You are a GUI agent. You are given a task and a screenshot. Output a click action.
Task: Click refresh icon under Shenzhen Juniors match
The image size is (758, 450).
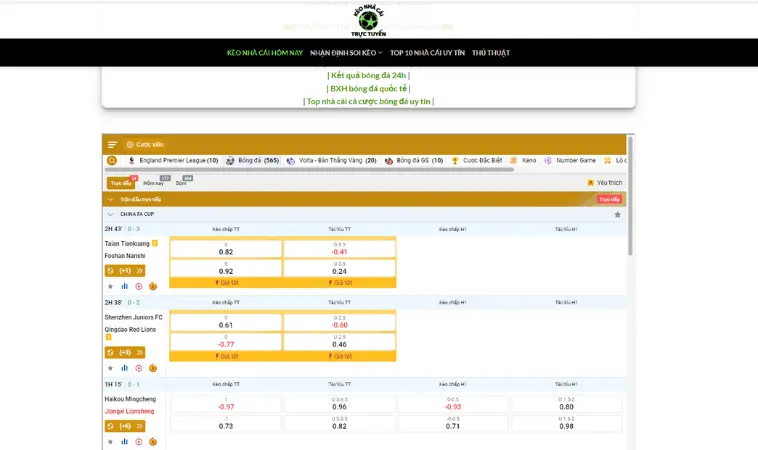pos(111,352)
